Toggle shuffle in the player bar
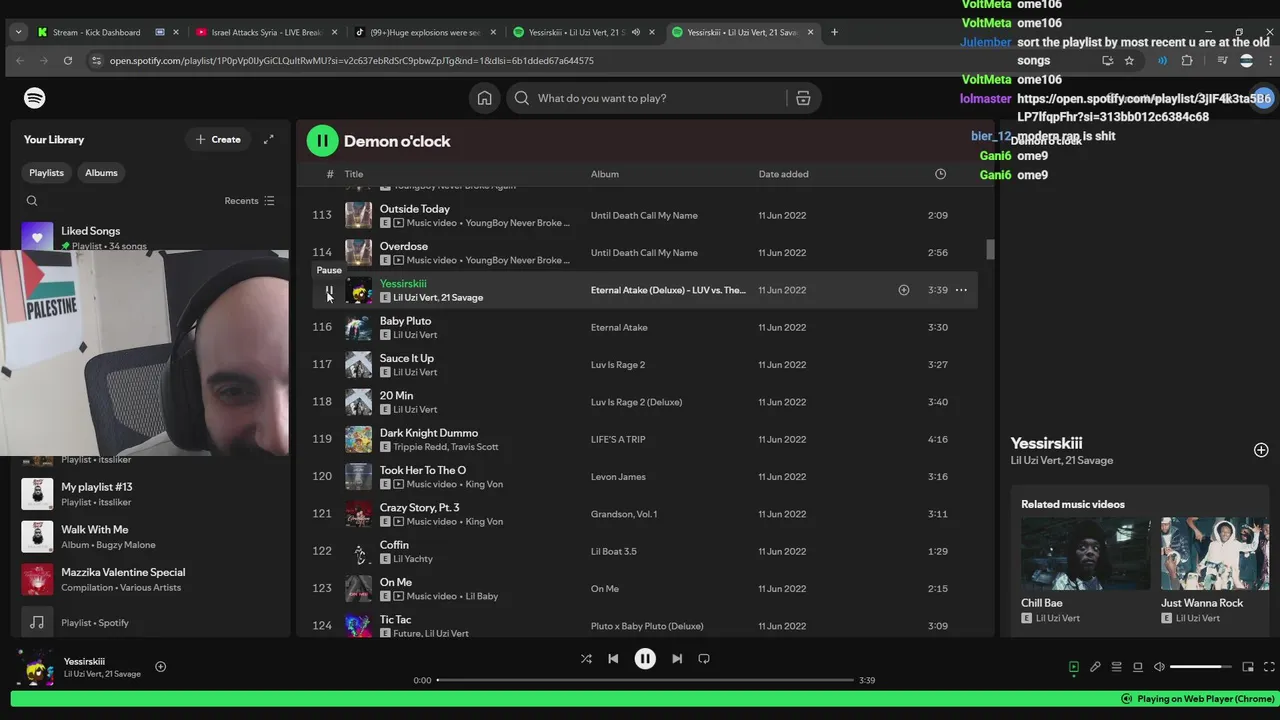The image size is (1280, 720). (586, 659)
